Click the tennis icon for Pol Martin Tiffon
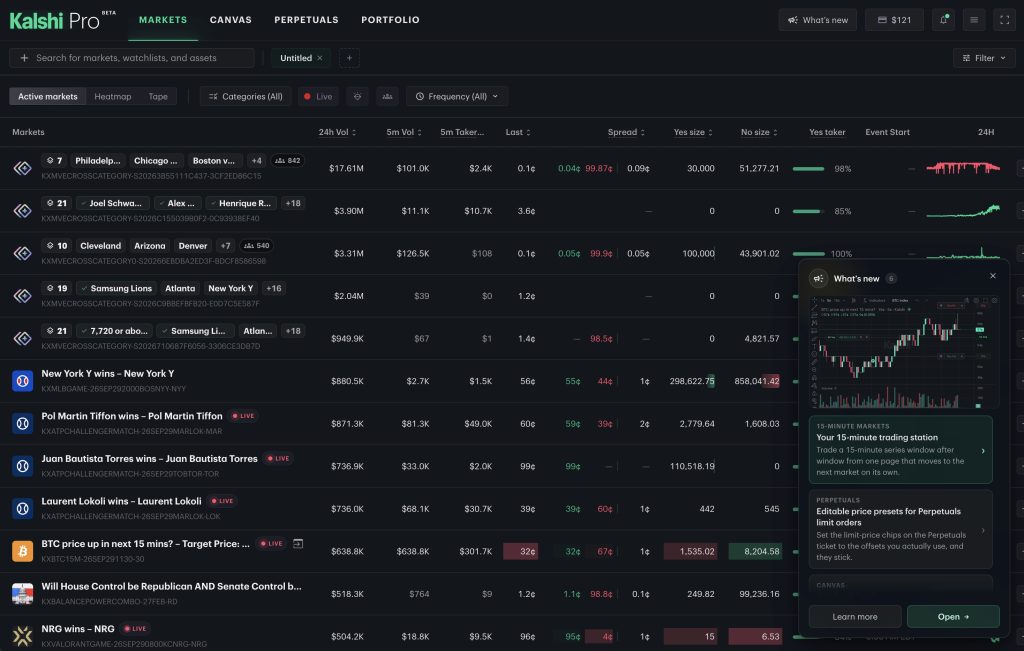The height and width of the screenshot is (651, 1024). pyautogui.click(x=23, y=423)
